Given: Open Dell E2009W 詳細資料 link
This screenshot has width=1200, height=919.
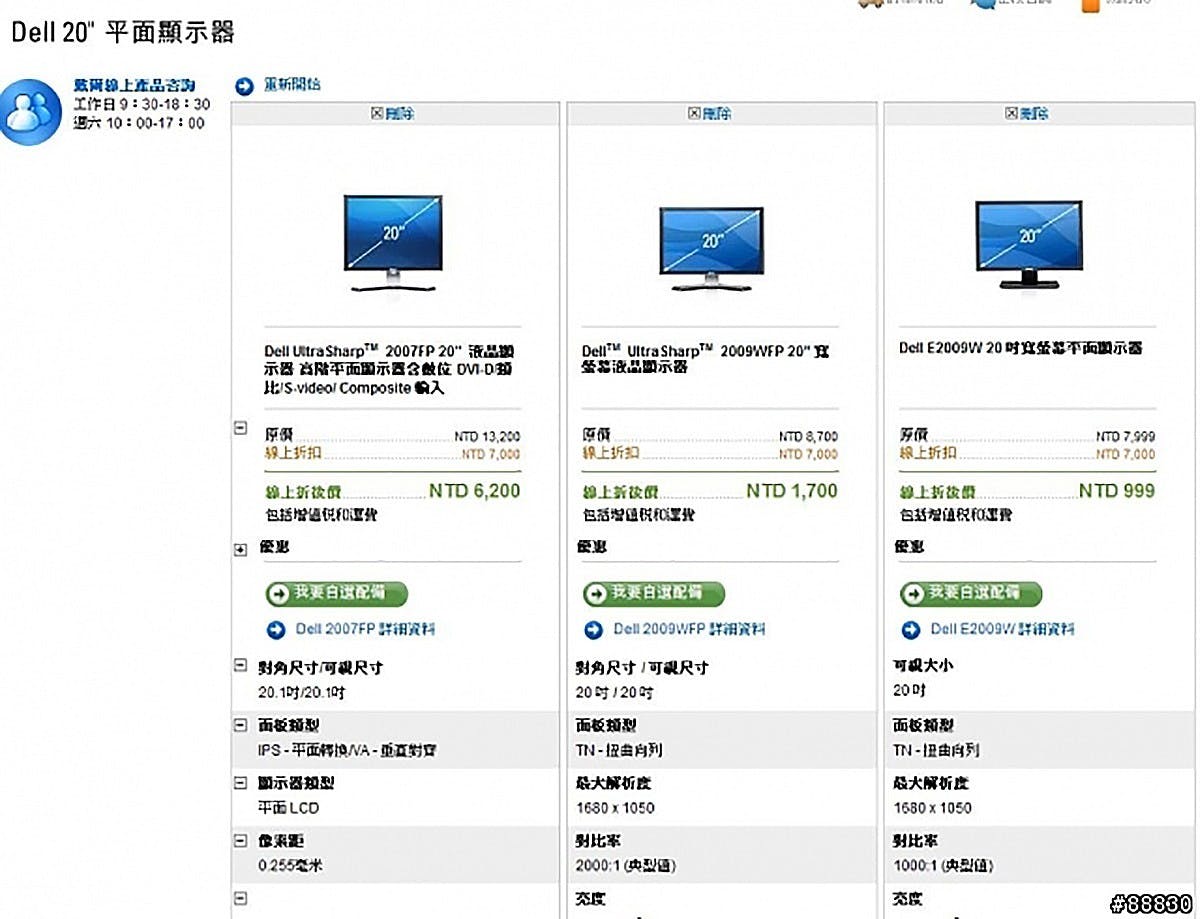Looking at the screenshot, I should click(1003, 630).
